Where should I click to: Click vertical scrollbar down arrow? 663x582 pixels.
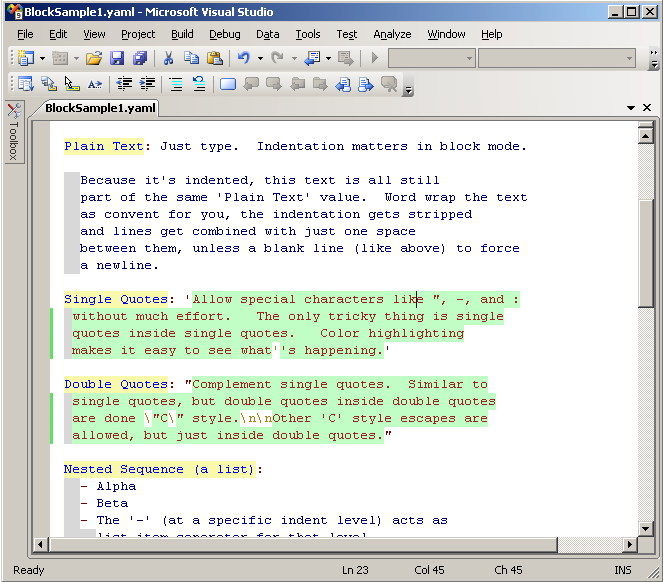pos(646,528)
